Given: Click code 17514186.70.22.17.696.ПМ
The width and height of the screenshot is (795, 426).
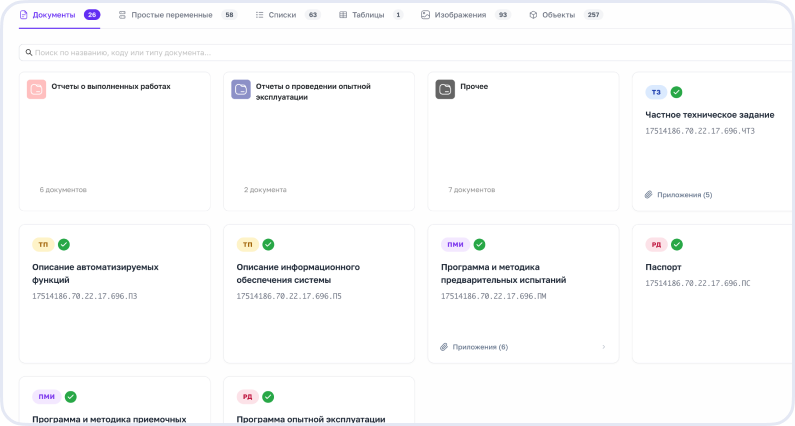Looking at the screenshot, I should click(x=493, y=296).
